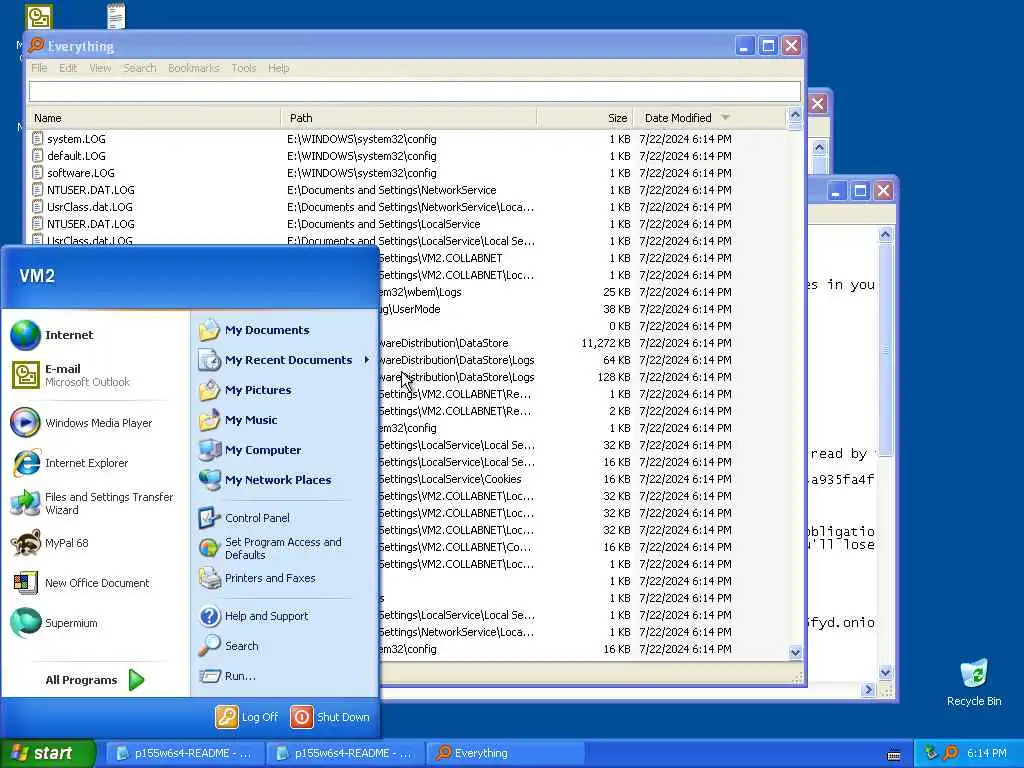Open My Music folder
Screen dimensions: 1024x768
(x=237, y=420)
